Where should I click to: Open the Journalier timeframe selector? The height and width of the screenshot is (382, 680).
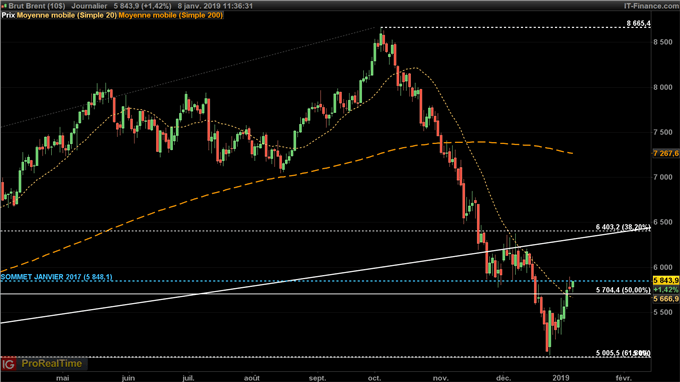click(x=89, y=6)
